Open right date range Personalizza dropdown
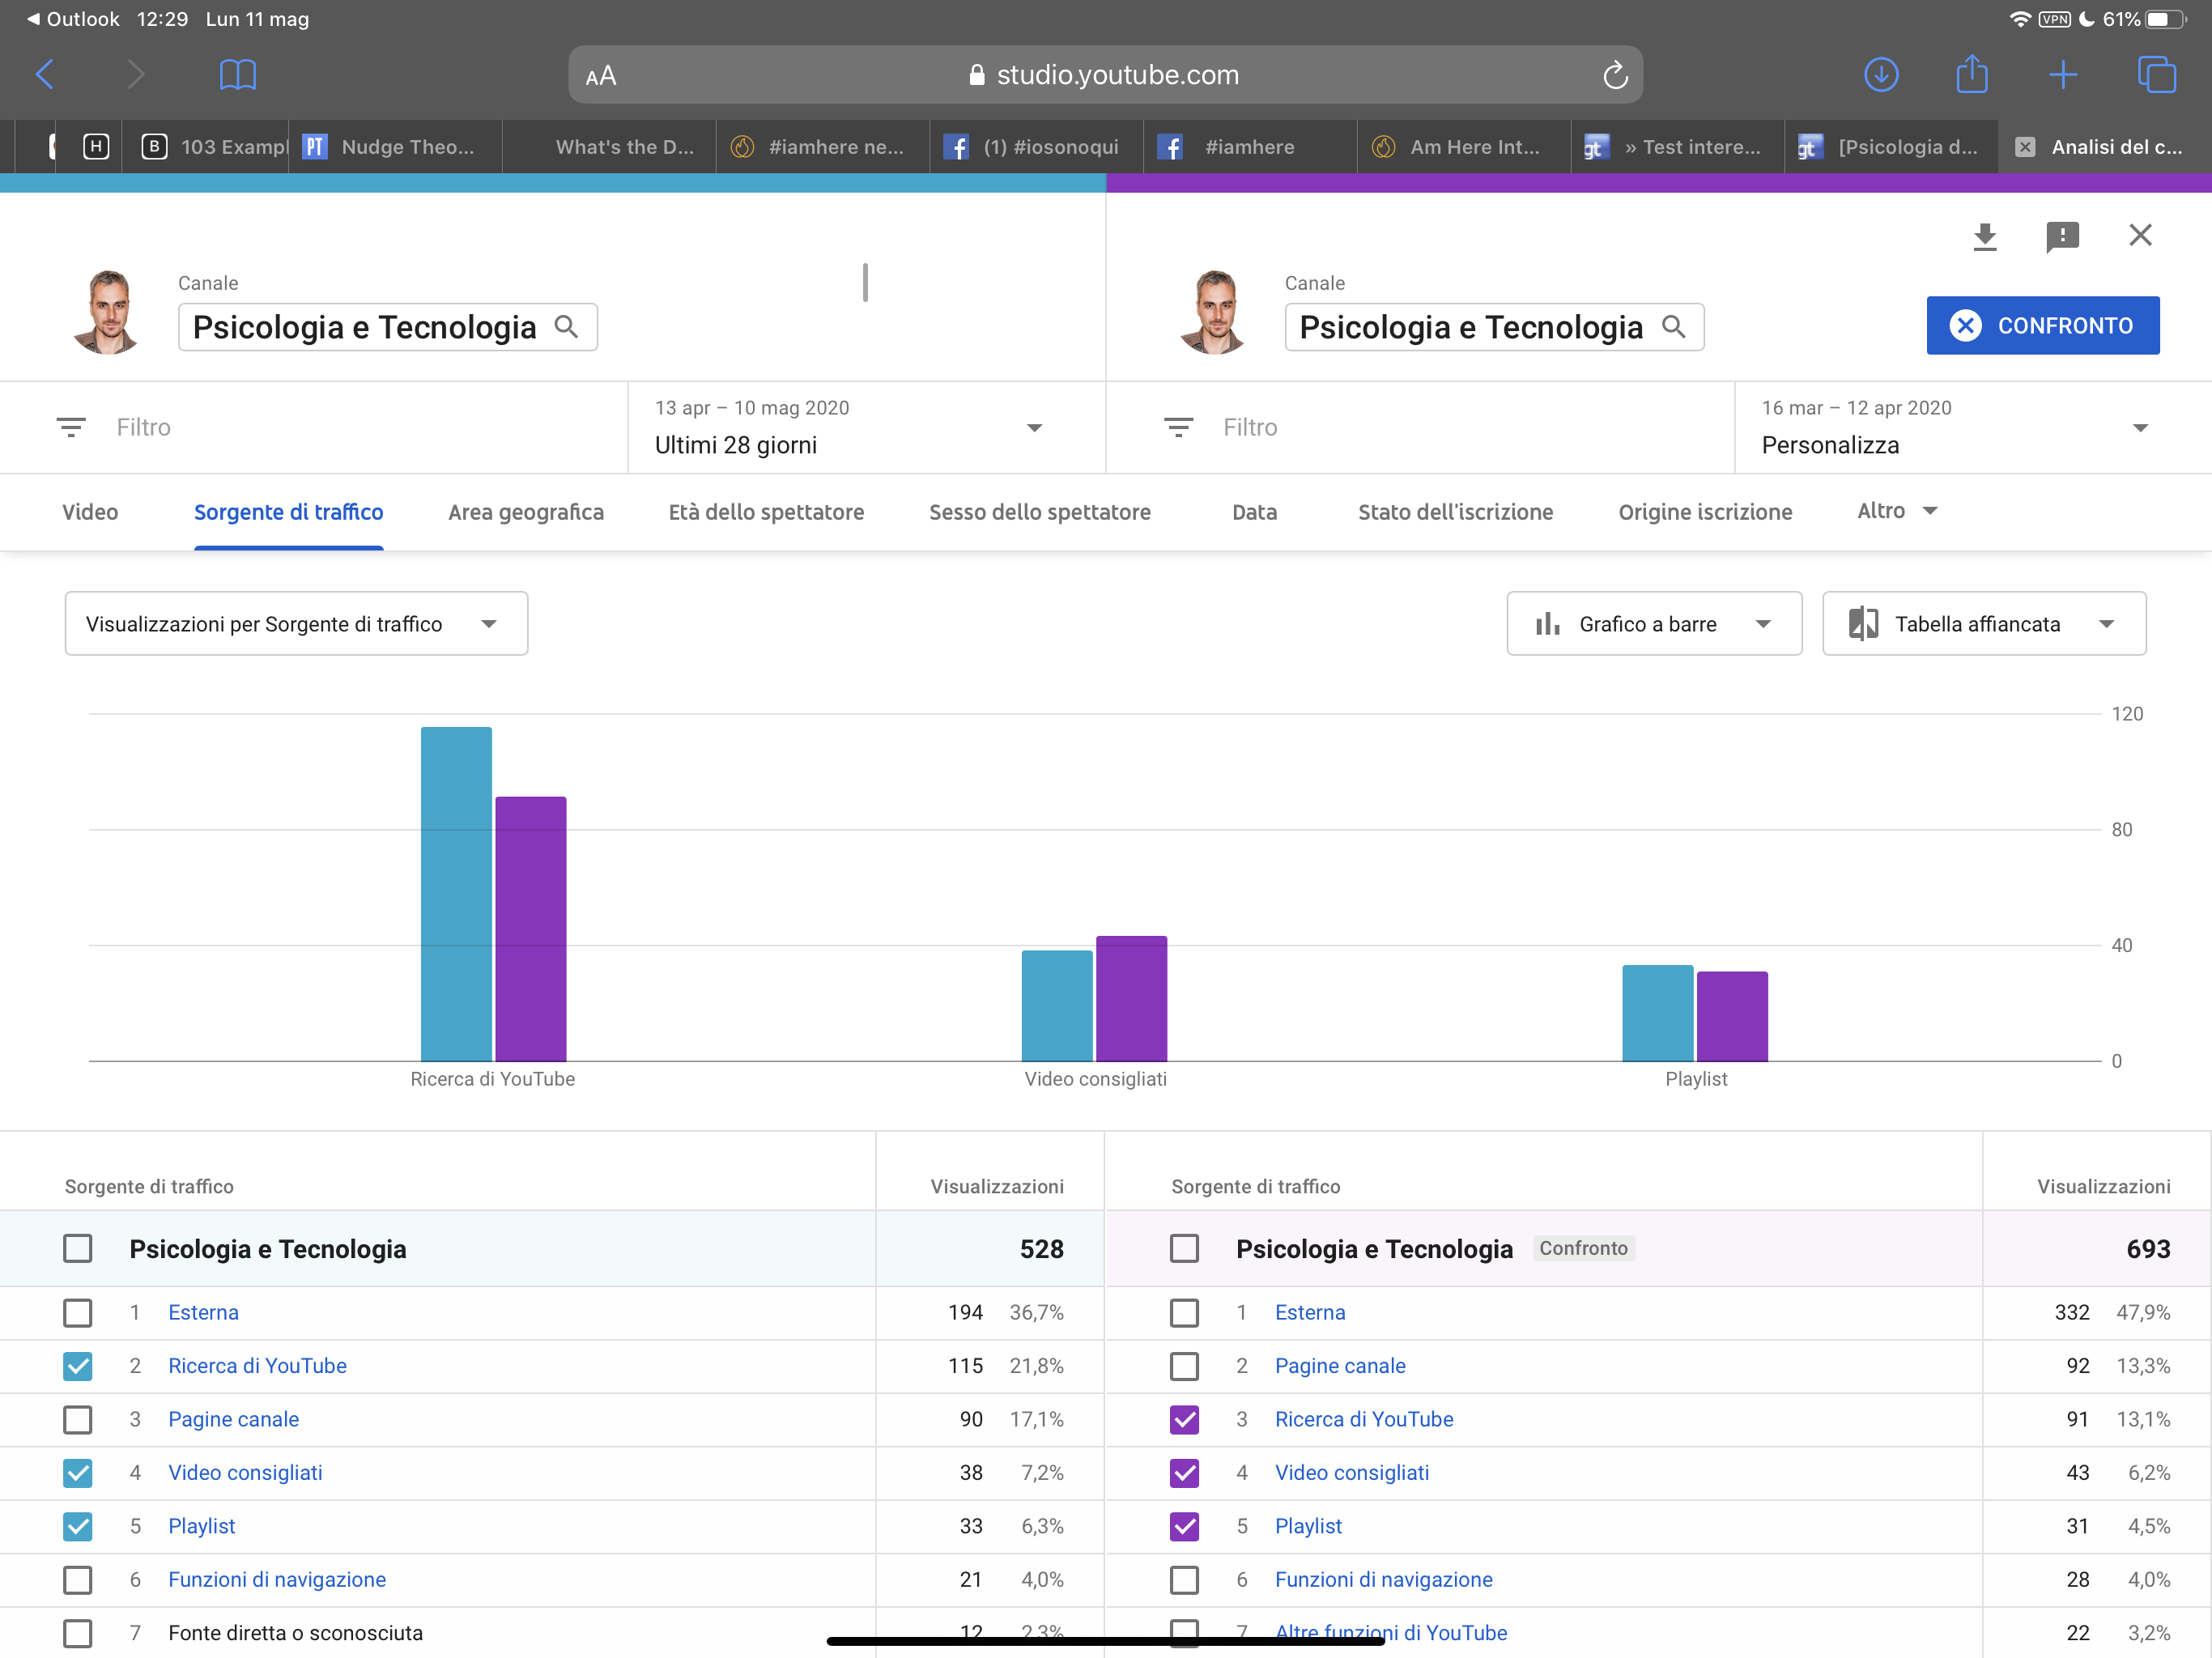The image size is (2212, 1658). coord(1972,427)
